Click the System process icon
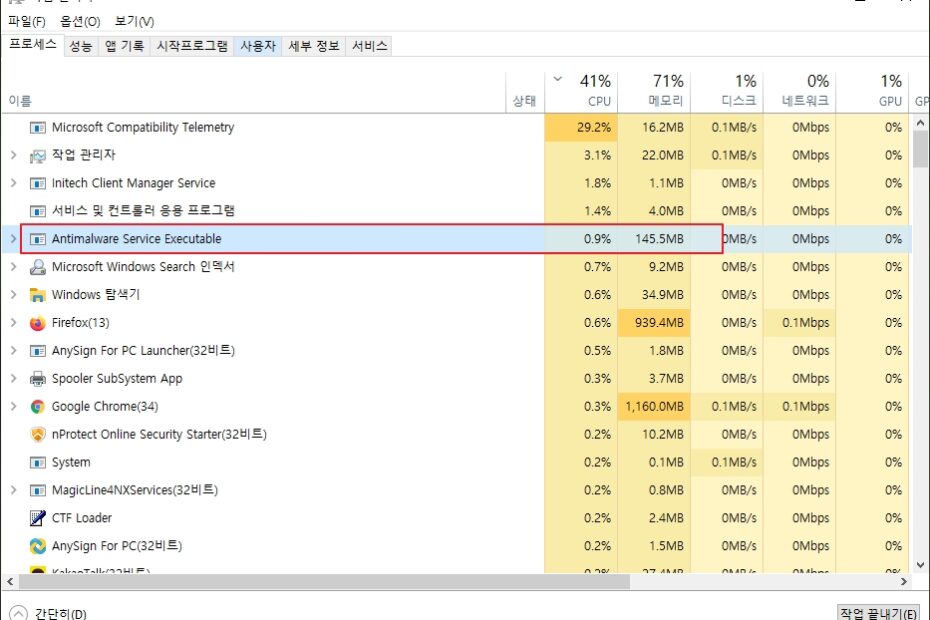 click(37, 462)
